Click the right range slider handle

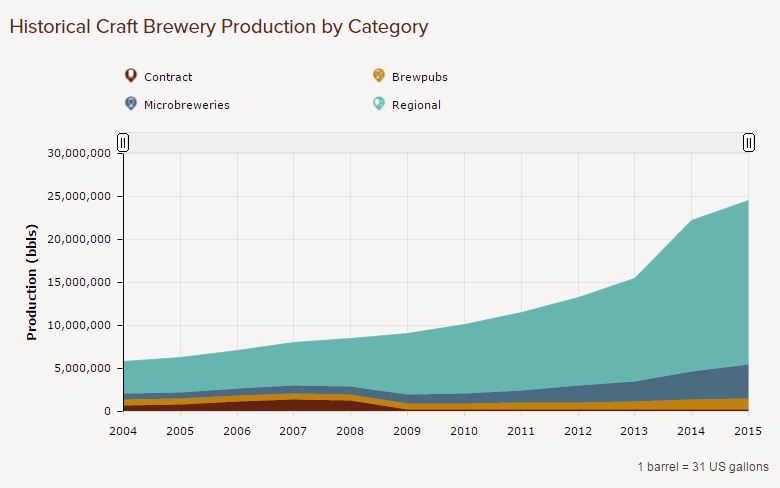pyautogui.click(x=749, y=143)
